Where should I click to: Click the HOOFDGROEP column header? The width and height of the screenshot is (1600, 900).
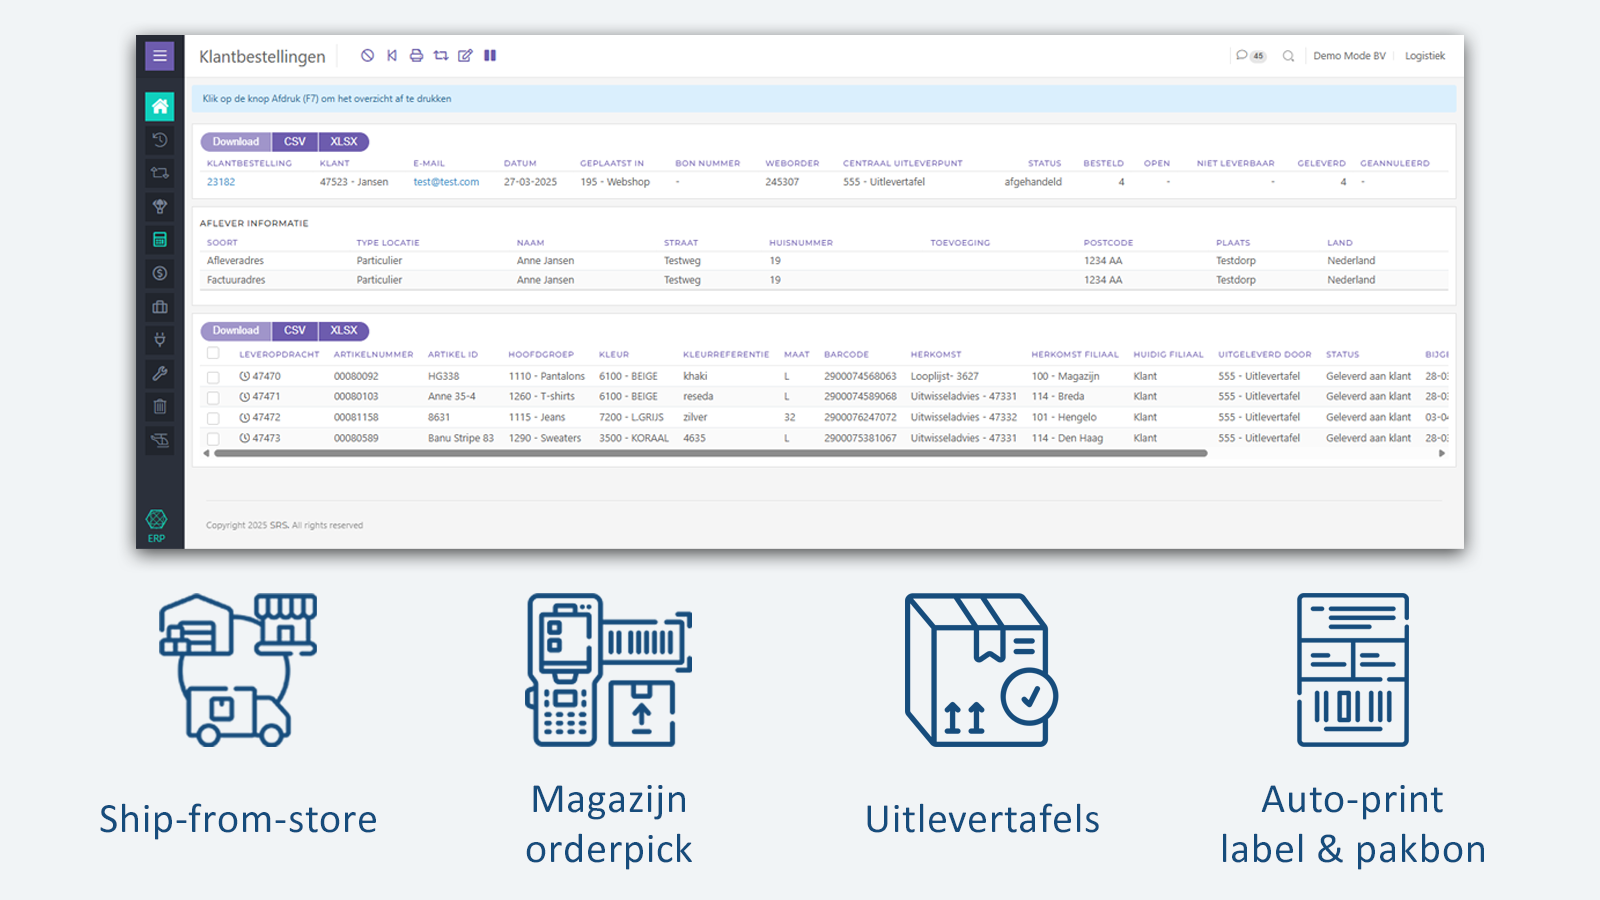541,354
